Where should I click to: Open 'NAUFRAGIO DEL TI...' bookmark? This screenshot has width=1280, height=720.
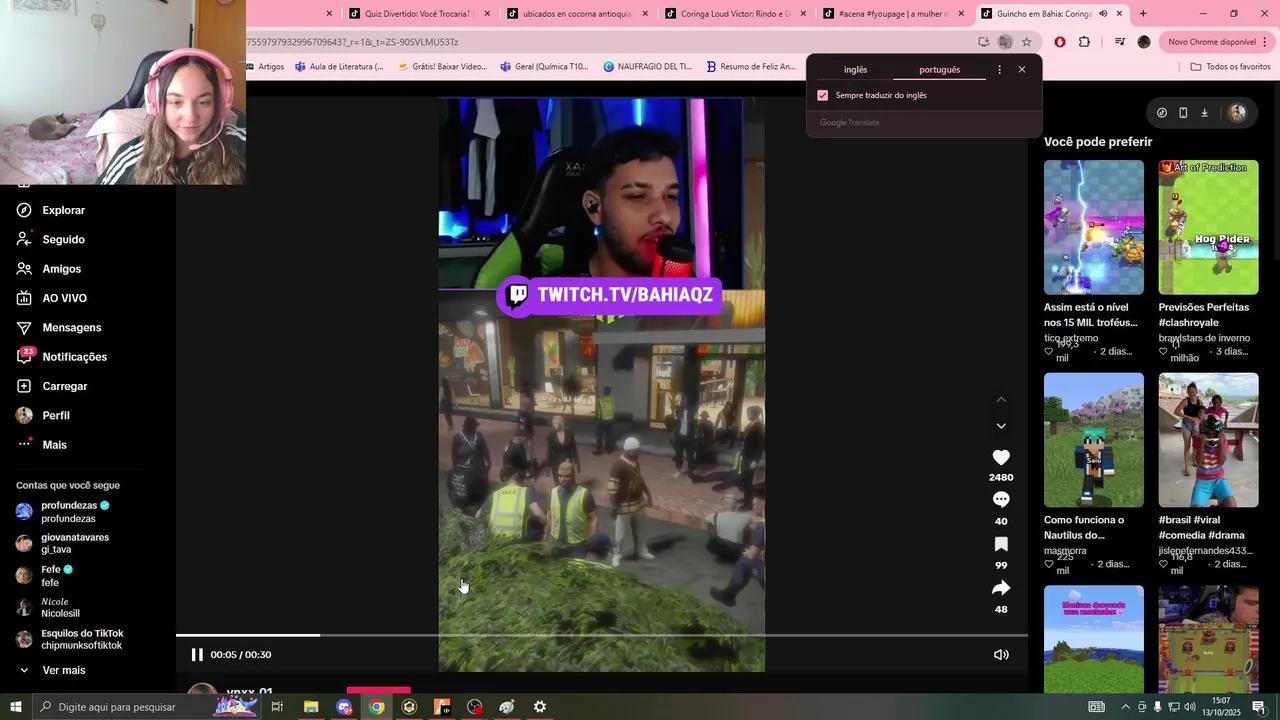point(647,67)
